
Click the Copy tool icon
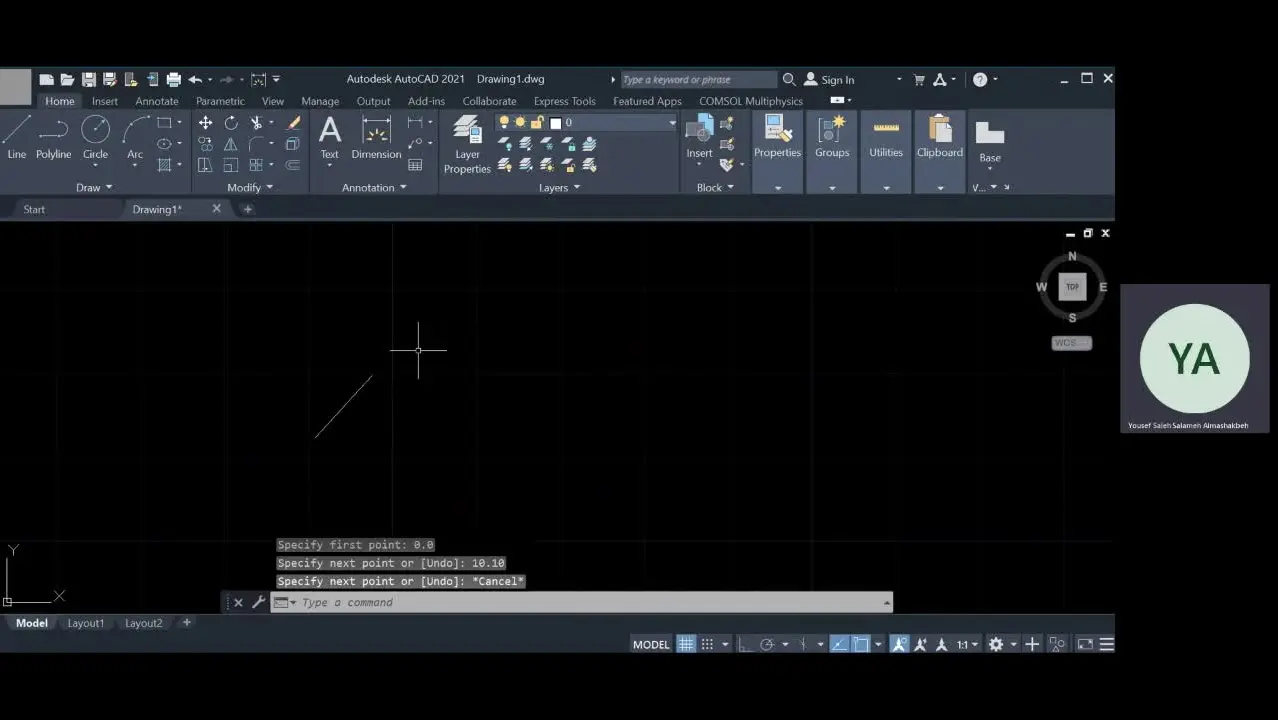(205, 144)
